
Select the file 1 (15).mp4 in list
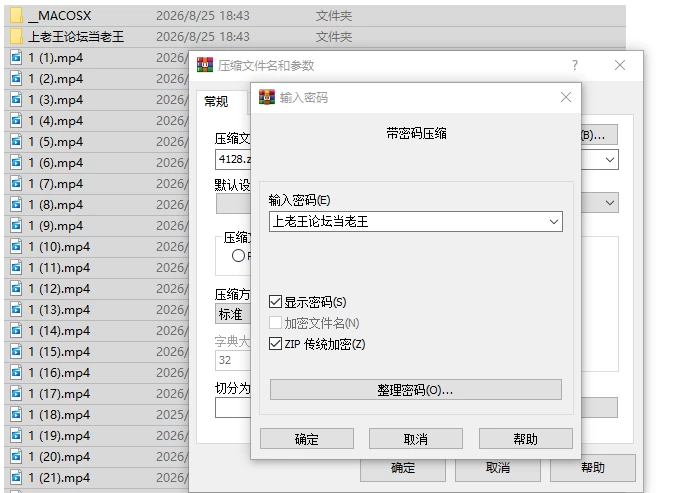[x=97, y=352]
